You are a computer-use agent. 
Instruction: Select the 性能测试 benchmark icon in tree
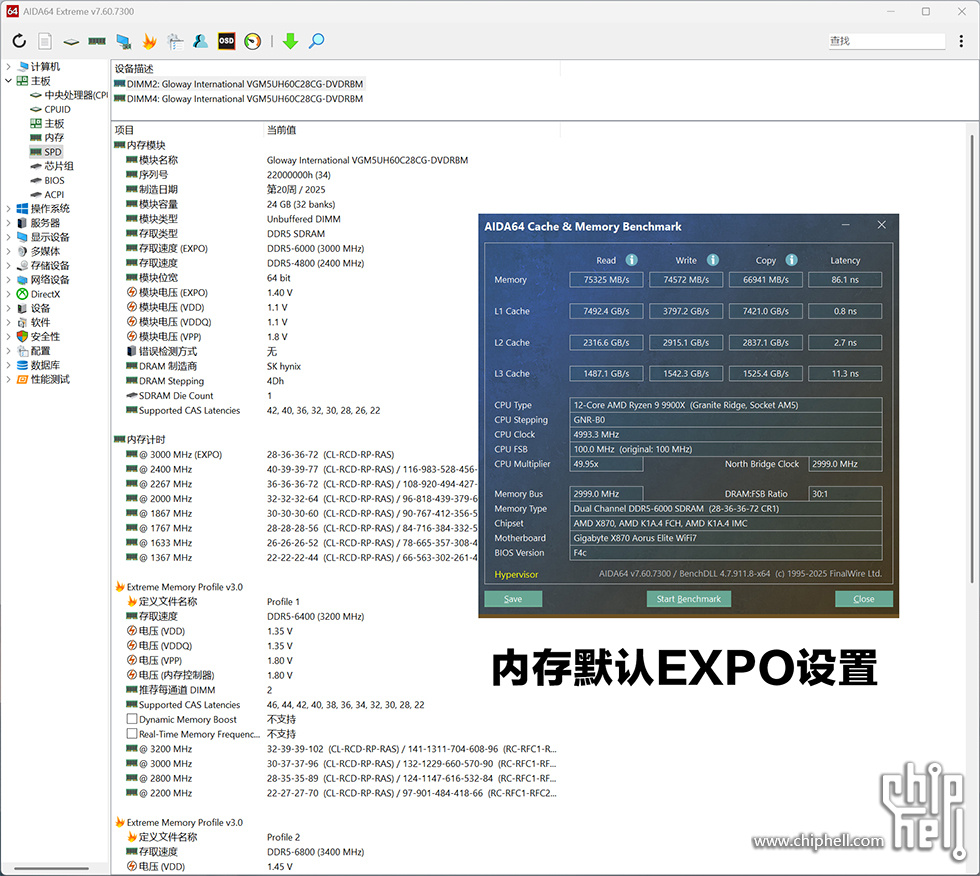point(22,380)
